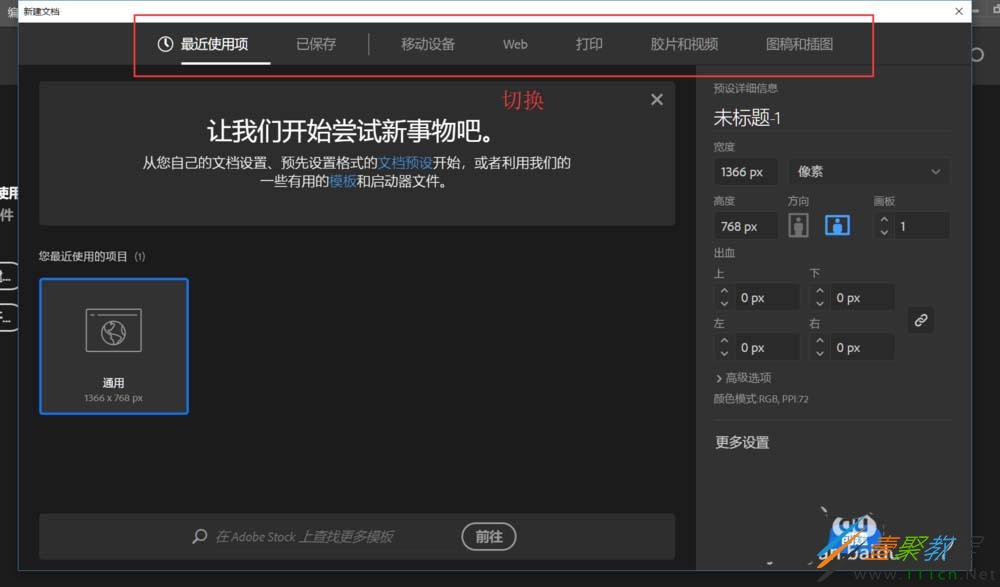Decrease the 上 bleed value
The height and width of the screenshot is (587, 1000).
(724, 304)
